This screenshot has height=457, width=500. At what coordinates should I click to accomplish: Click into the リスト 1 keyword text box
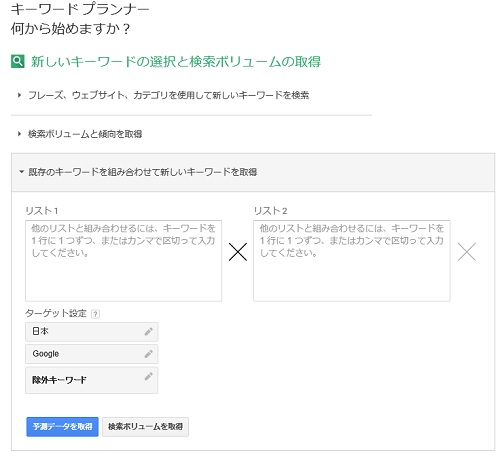(123, 261)
